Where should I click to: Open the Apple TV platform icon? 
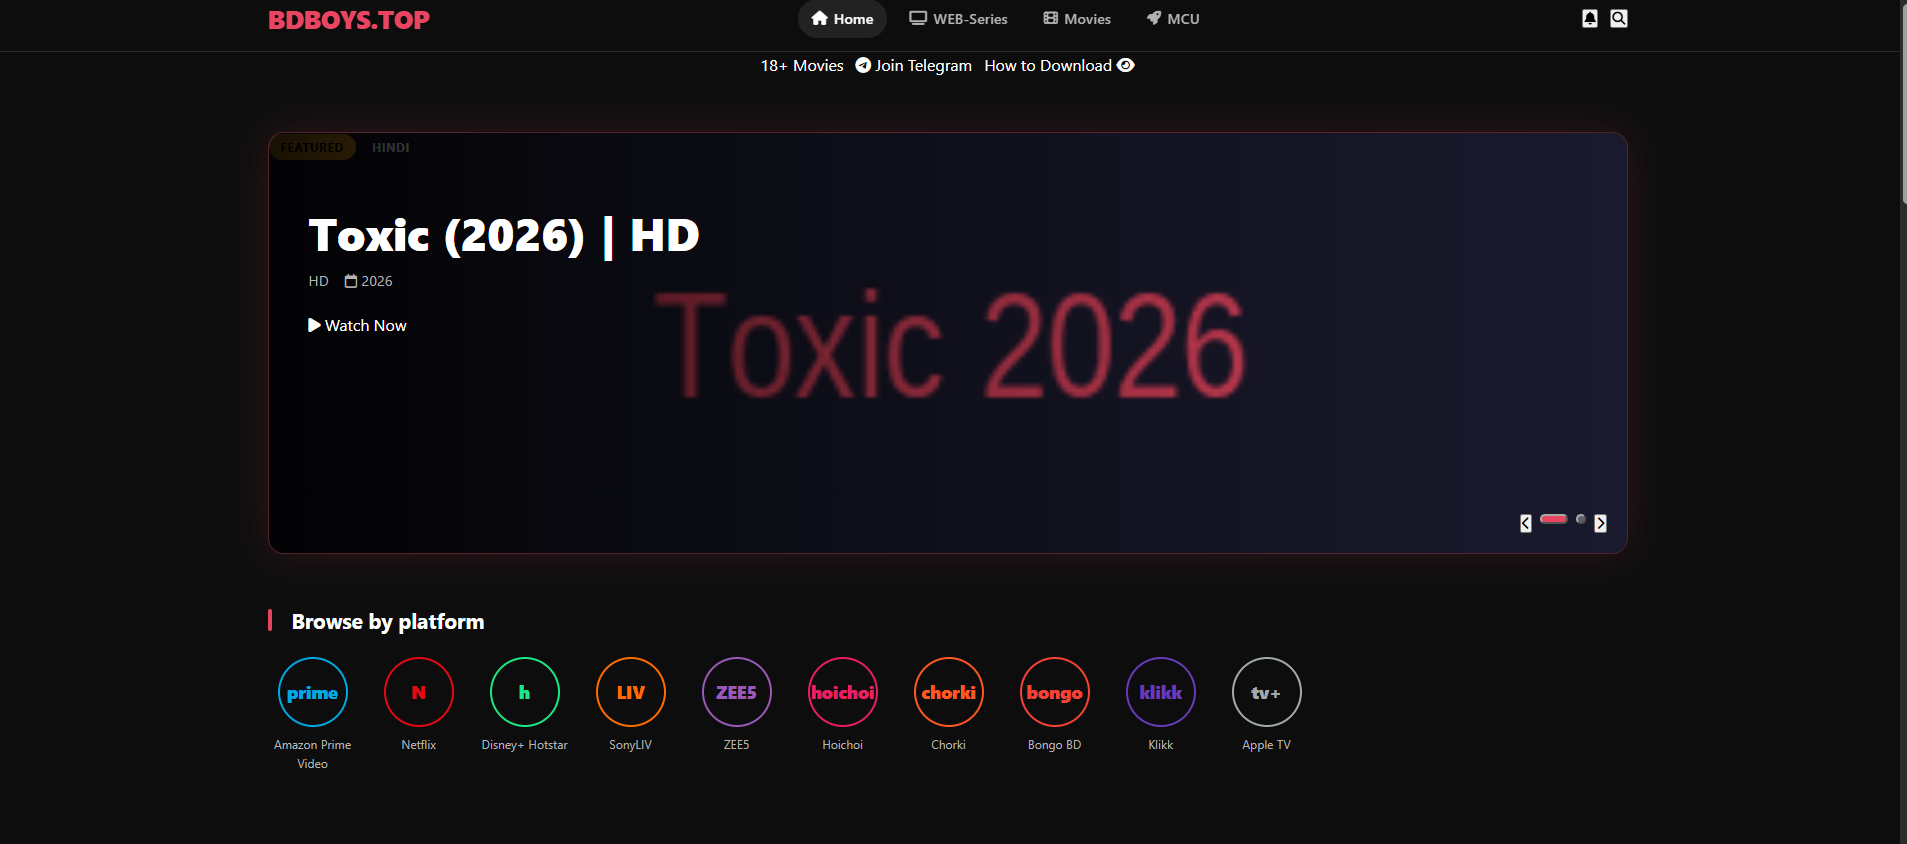pos(1267,692)
